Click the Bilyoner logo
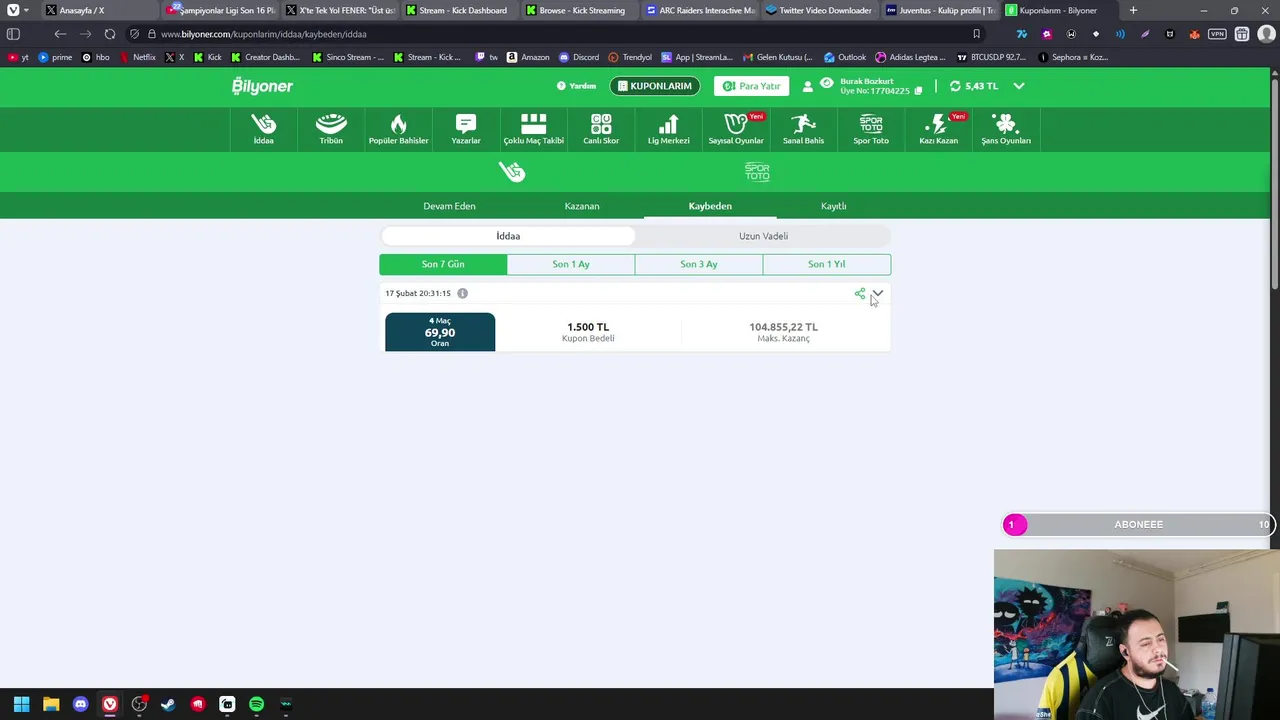Image resolution: width=1280 pixels, height=720 pixels. 262,86
